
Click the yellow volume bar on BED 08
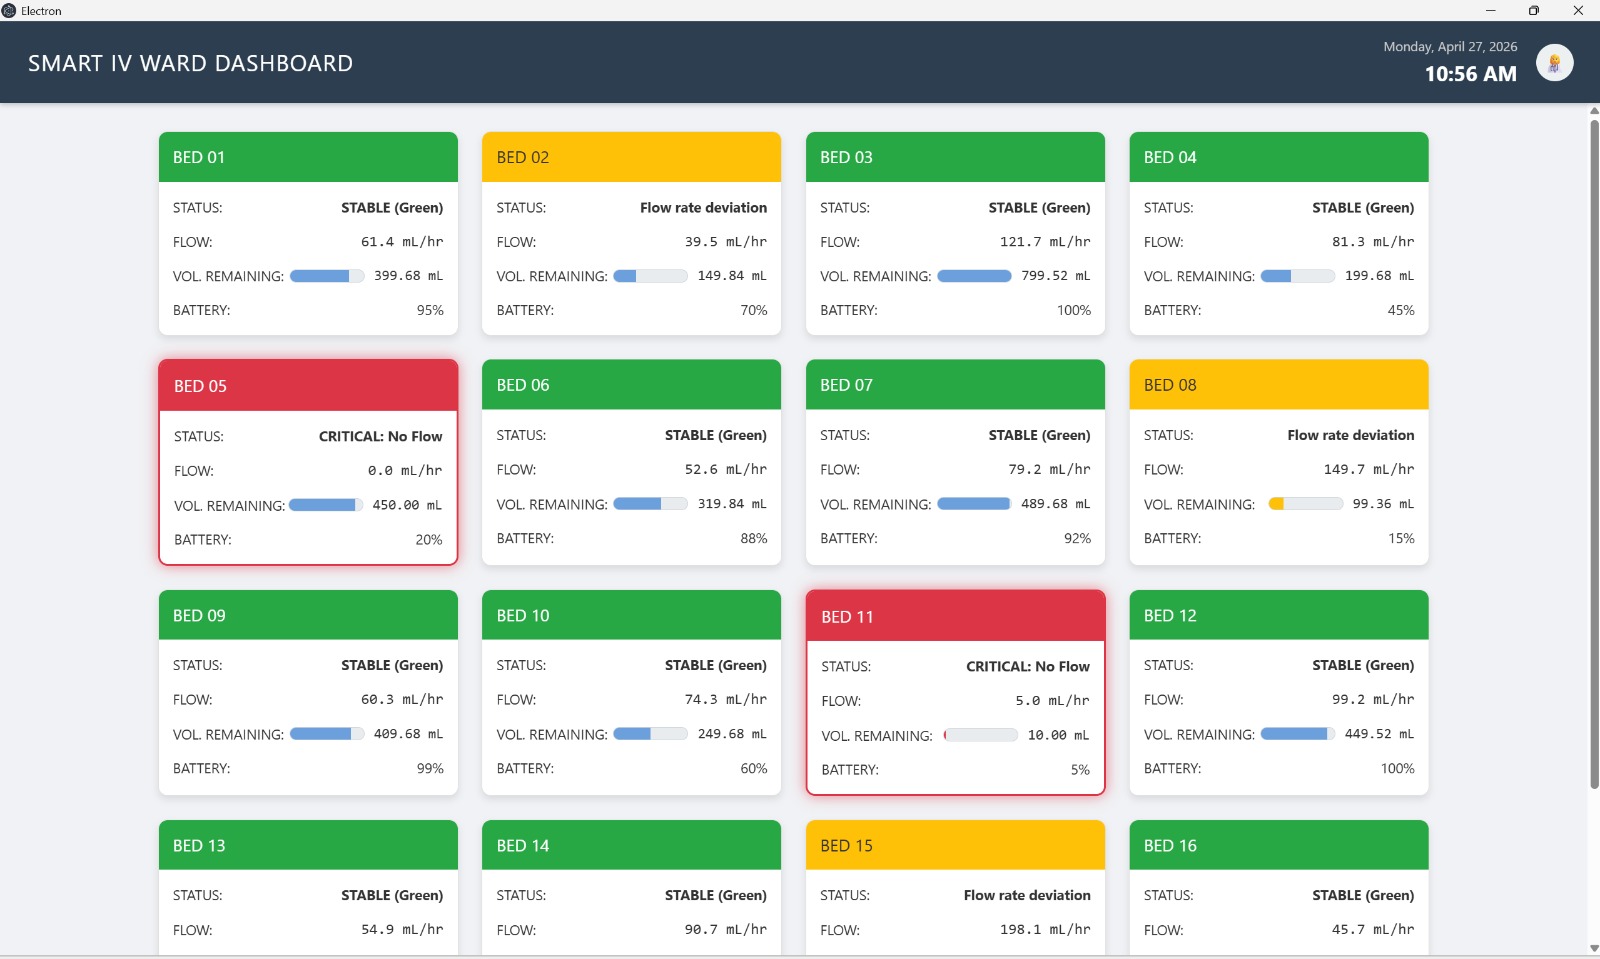(1303, 504)
